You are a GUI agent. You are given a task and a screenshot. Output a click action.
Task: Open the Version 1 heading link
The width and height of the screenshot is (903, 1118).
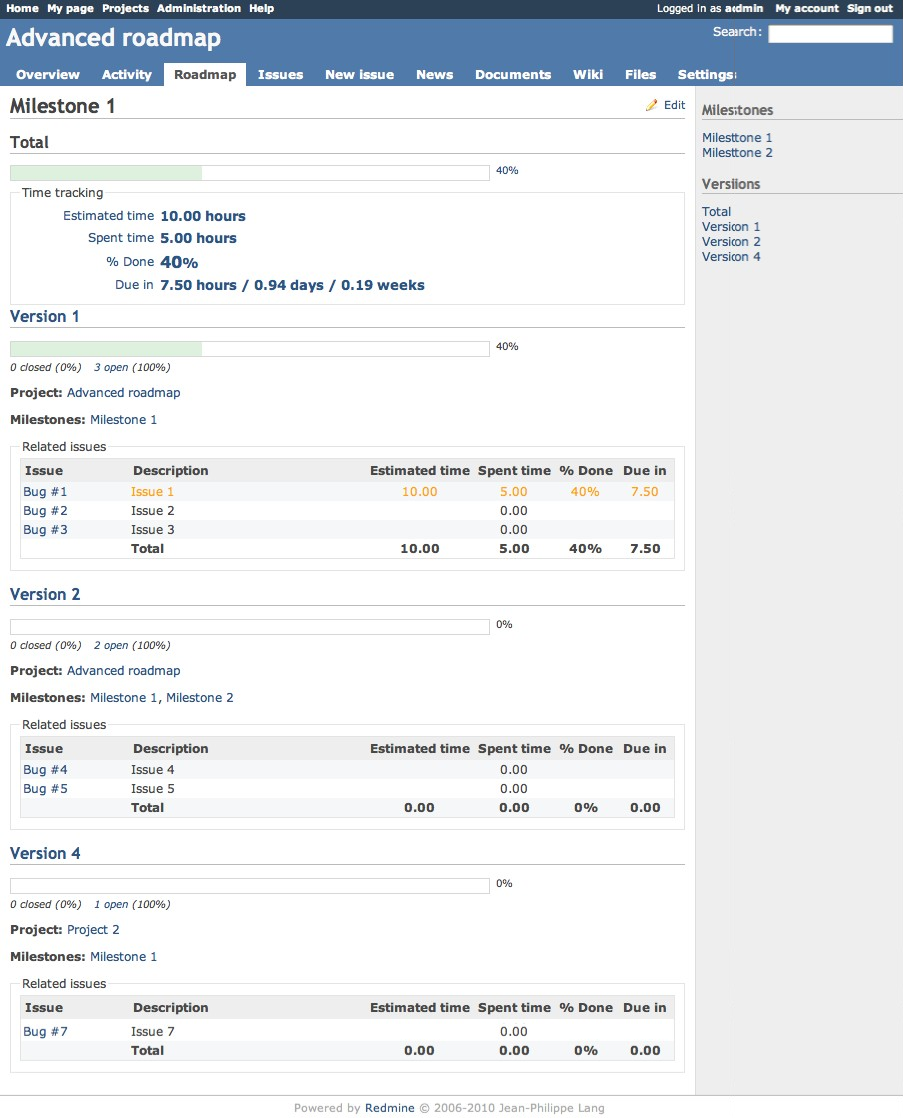pyautogui.click(x=44, y=317)
